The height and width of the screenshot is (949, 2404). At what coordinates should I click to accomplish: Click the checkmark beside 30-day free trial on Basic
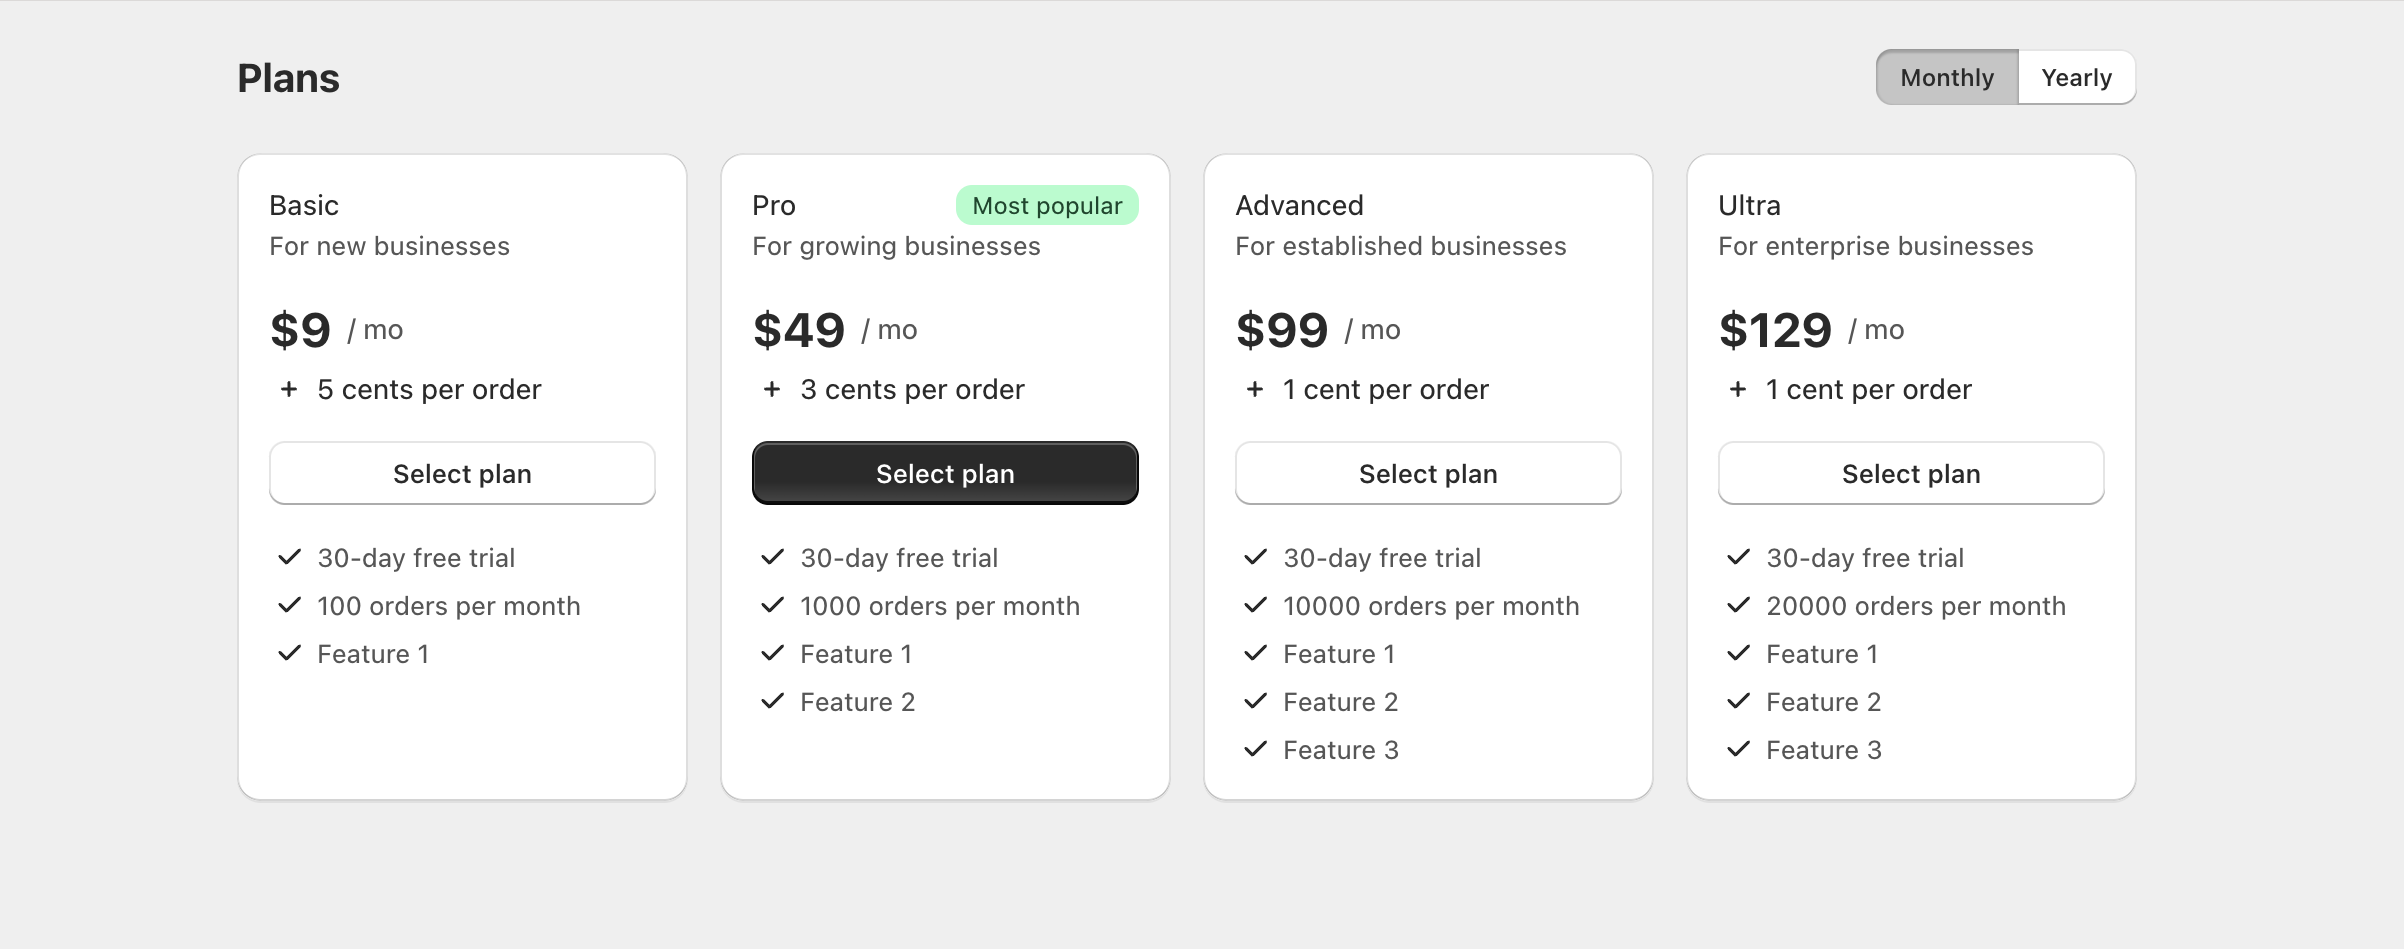[289, 557]
